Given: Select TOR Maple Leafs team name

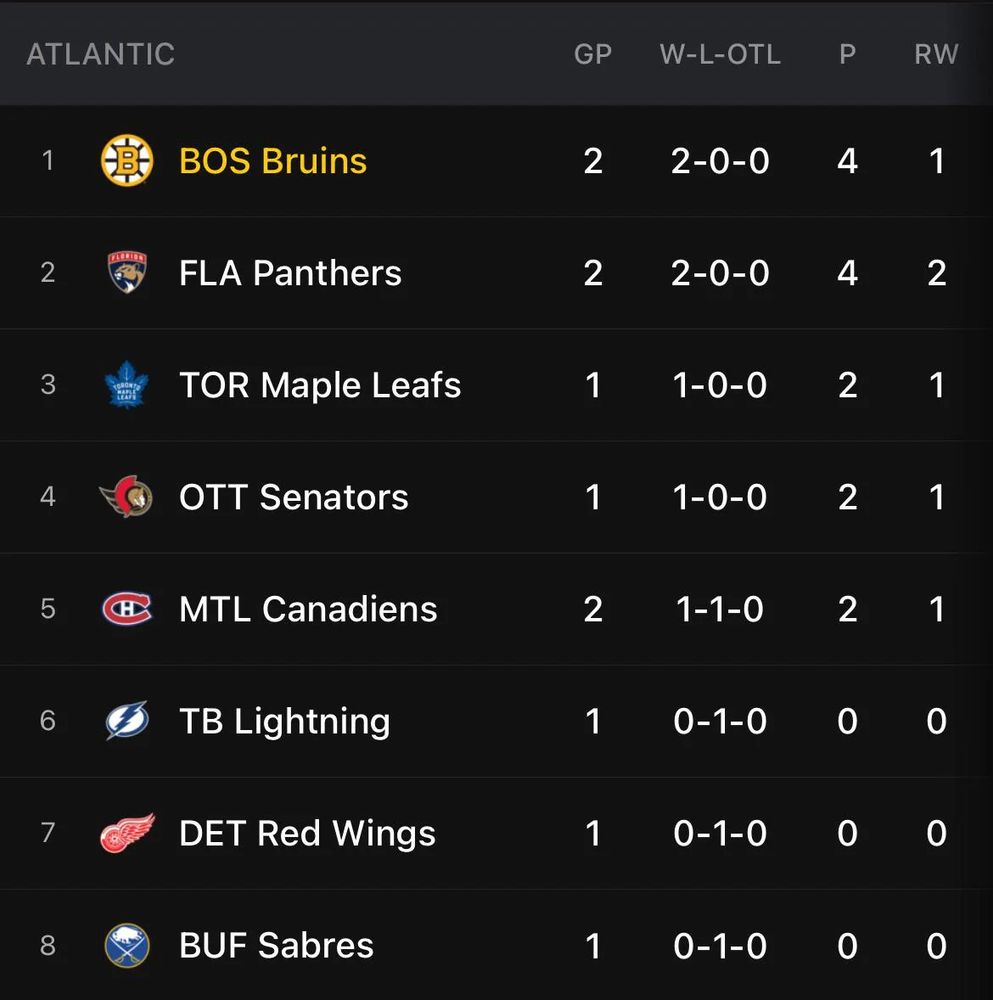Looking at the screenshot, I should (x=320, y=385).
